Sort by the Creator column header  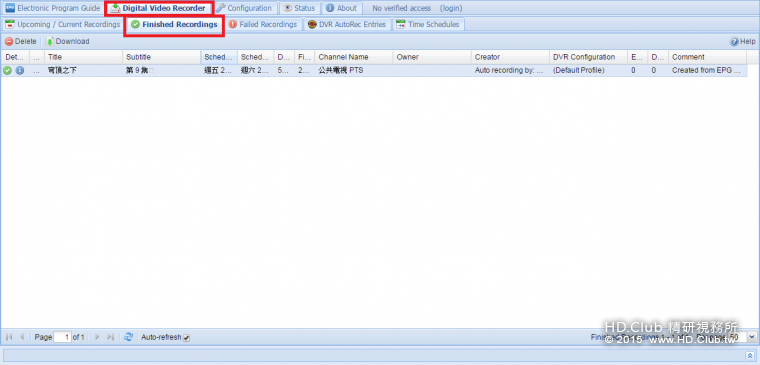pyautogui.click(x=510, y=57)
